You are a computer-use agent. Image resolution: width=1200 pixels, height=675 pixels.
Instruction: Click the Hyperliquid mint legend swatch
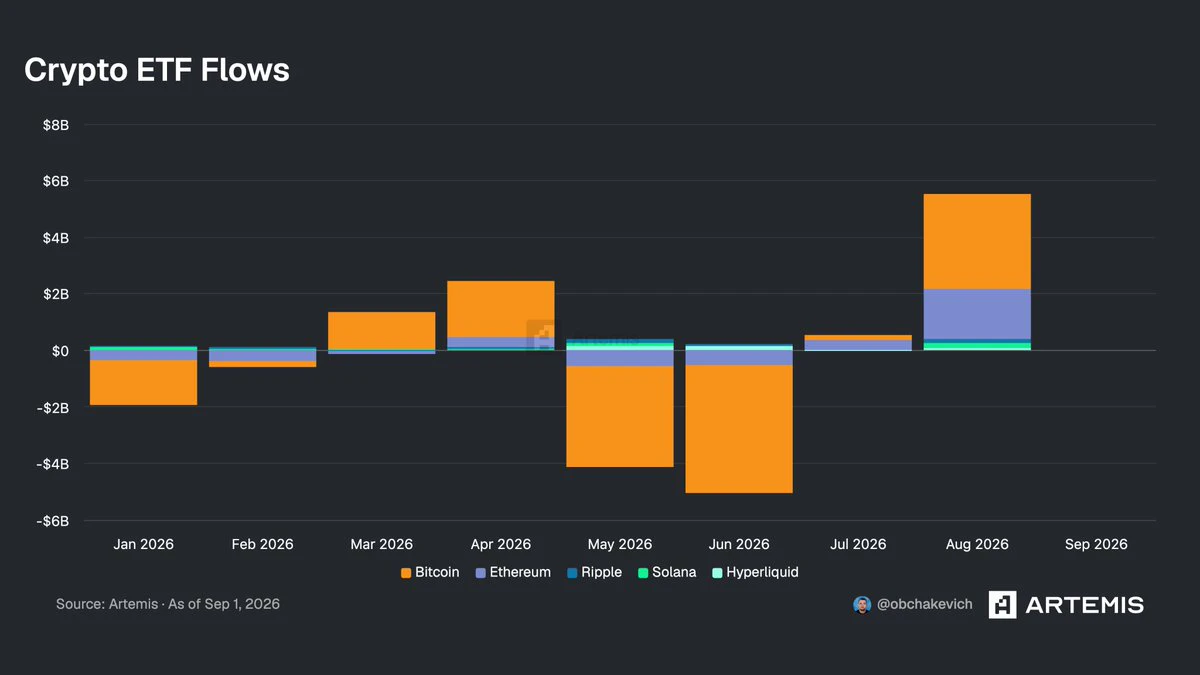tap(717, 573)
